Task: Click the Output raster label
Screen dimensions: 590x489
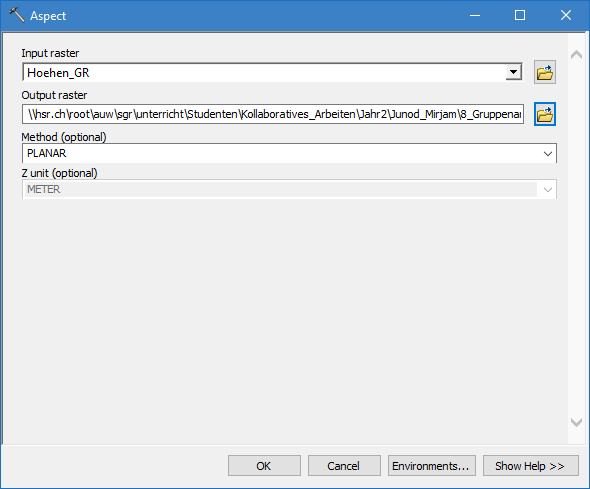Action: coord(54,95)
